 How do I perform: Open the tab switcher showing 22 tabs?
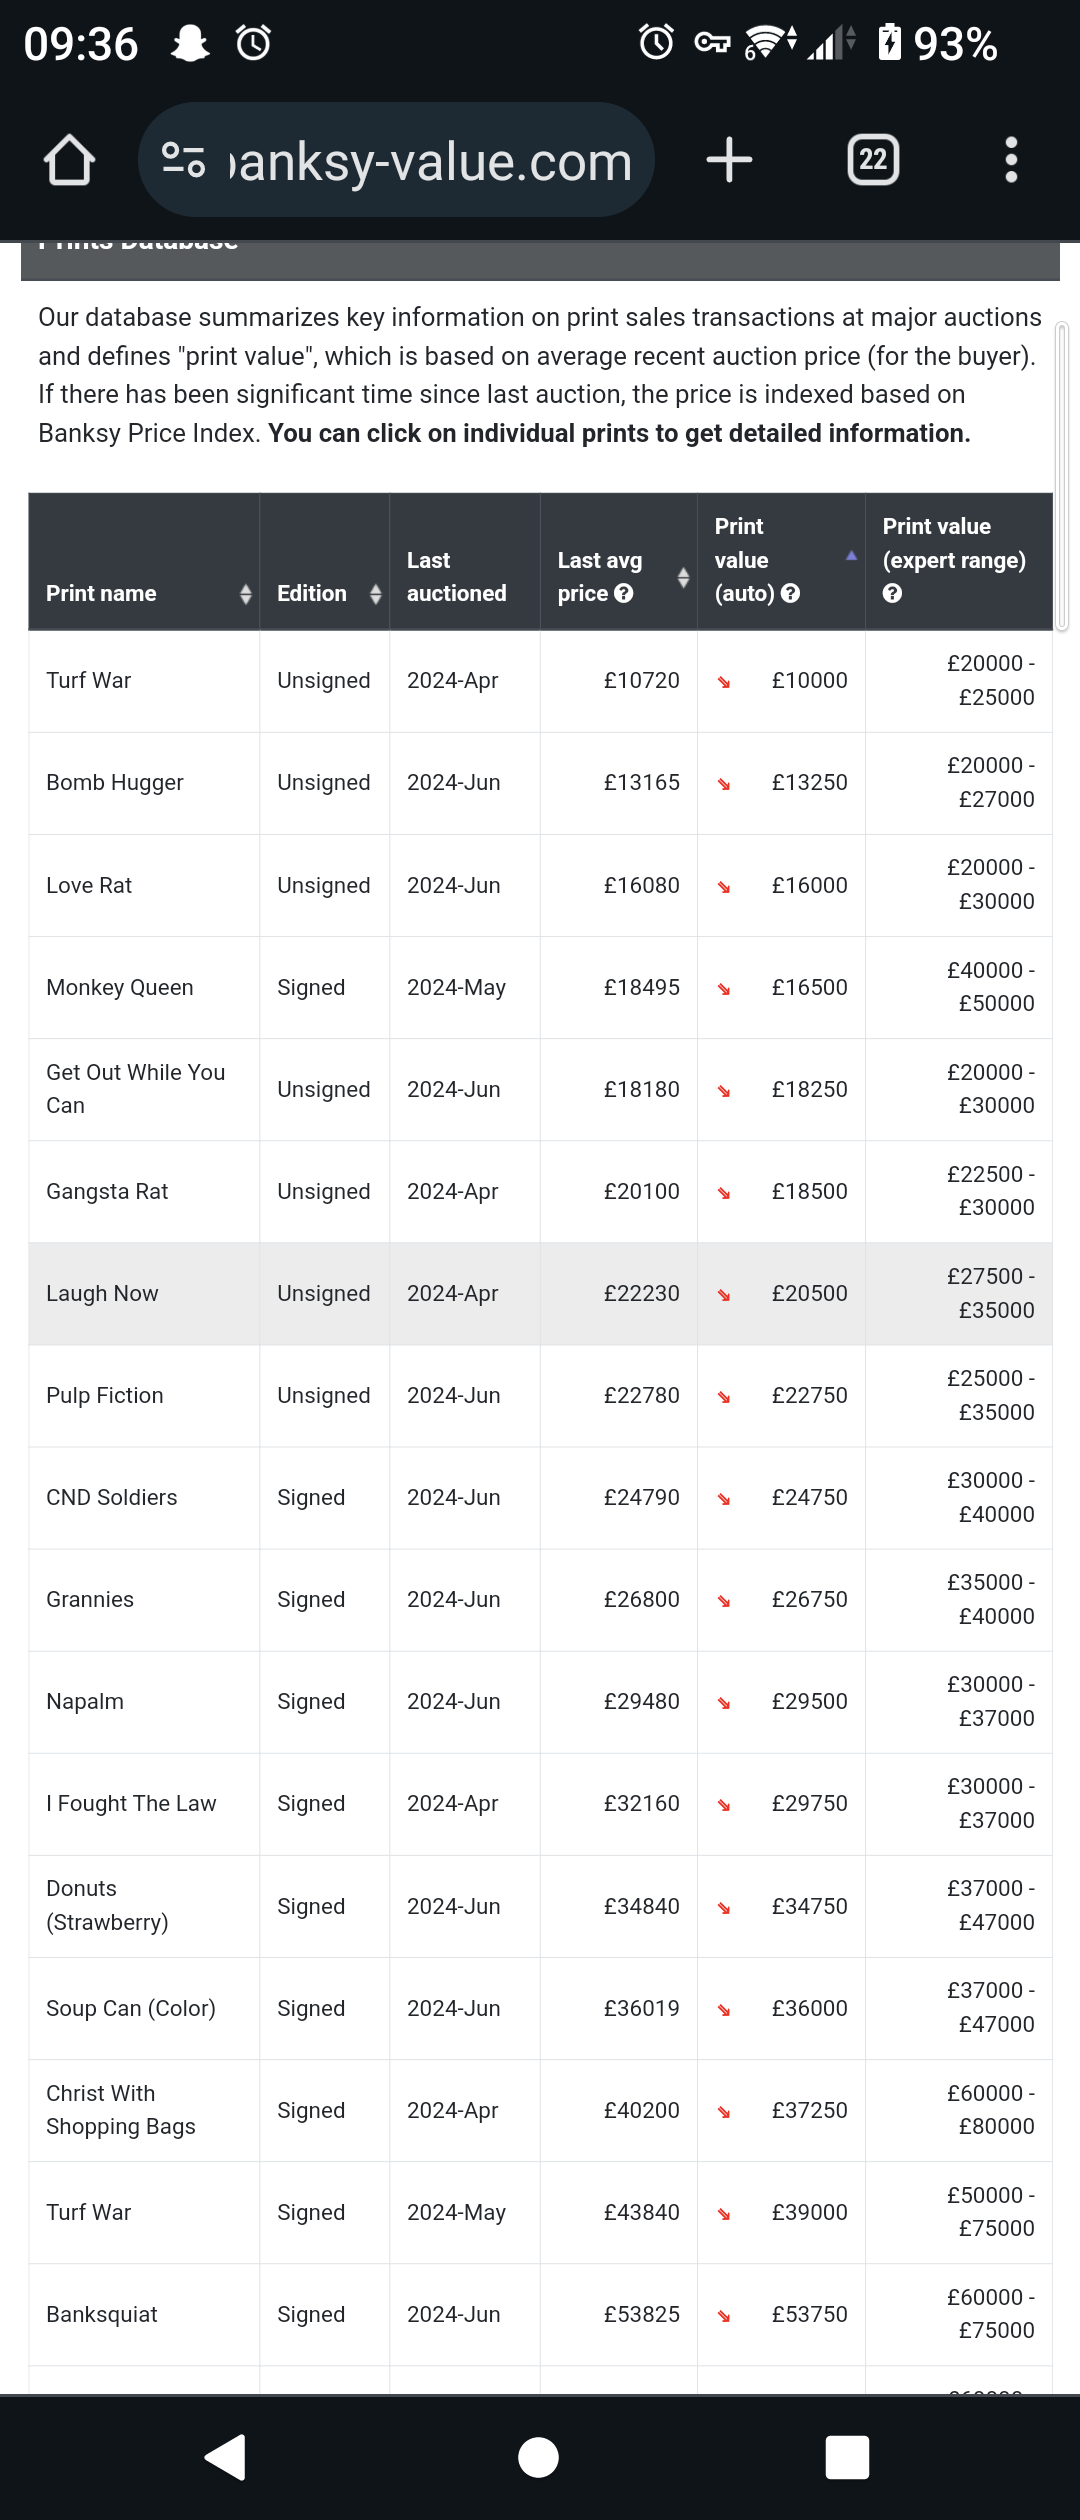873,160
